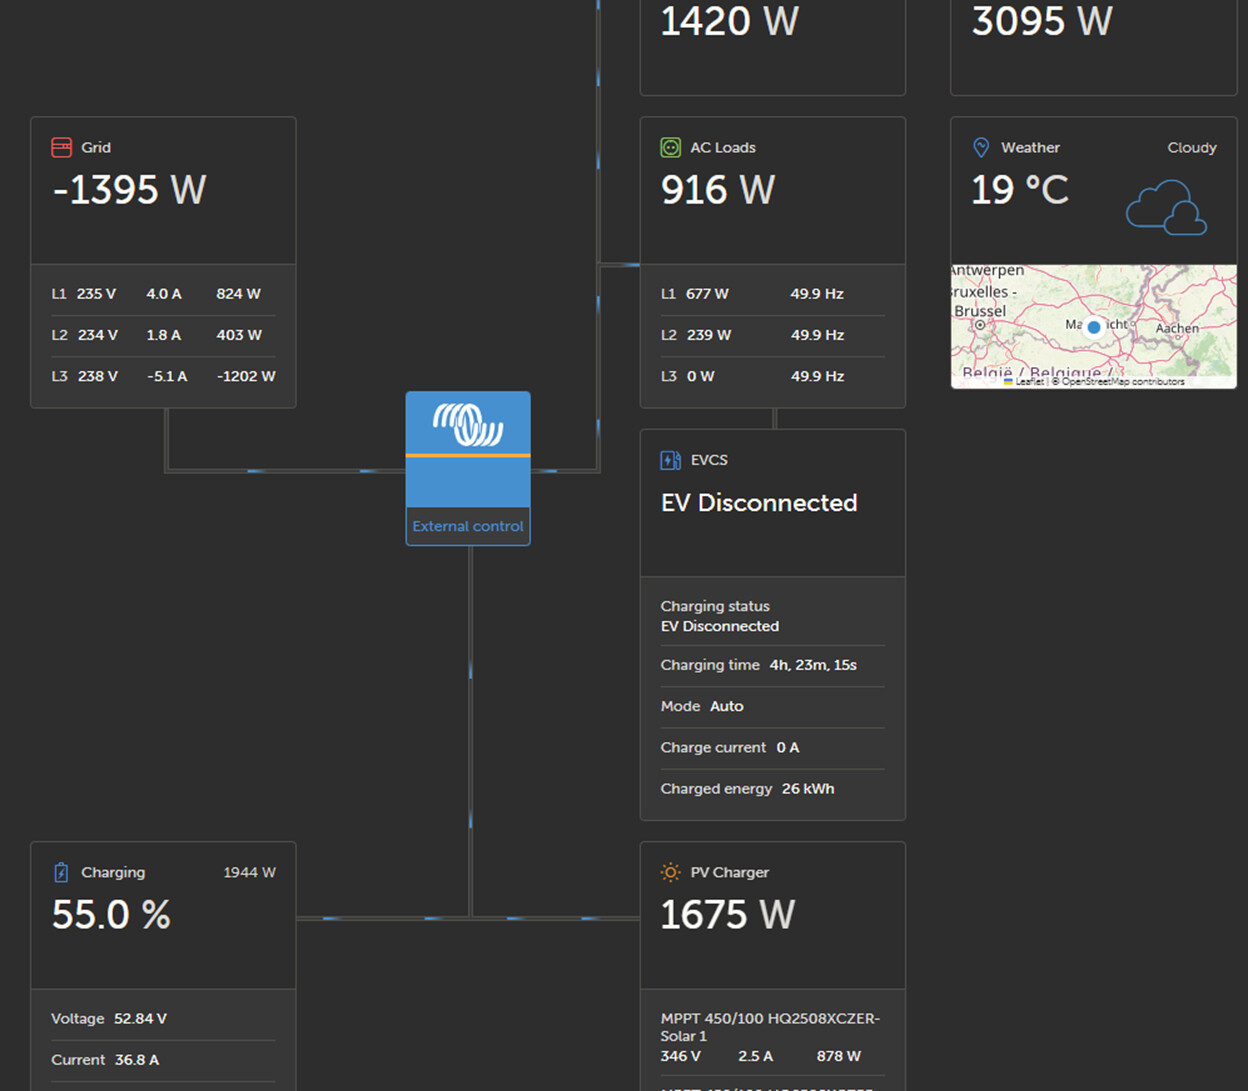1248x1091 pixels.
Task: Click the battery 55.0 % value
Action: pyautogui.click(x=111, y=915)
